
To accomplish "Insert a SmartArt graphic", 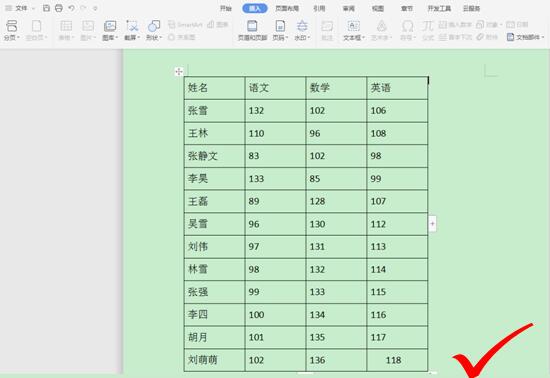I will click(x=186, y=25).
